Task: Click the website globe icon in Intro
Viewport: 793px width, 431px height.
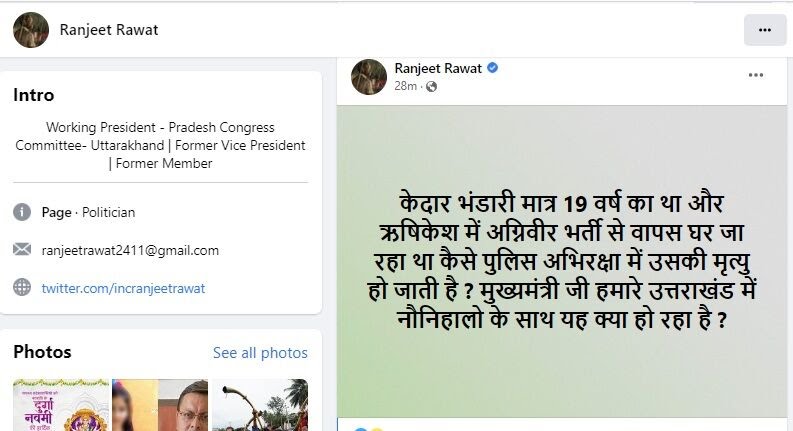Action: click(x=22, y=287)
